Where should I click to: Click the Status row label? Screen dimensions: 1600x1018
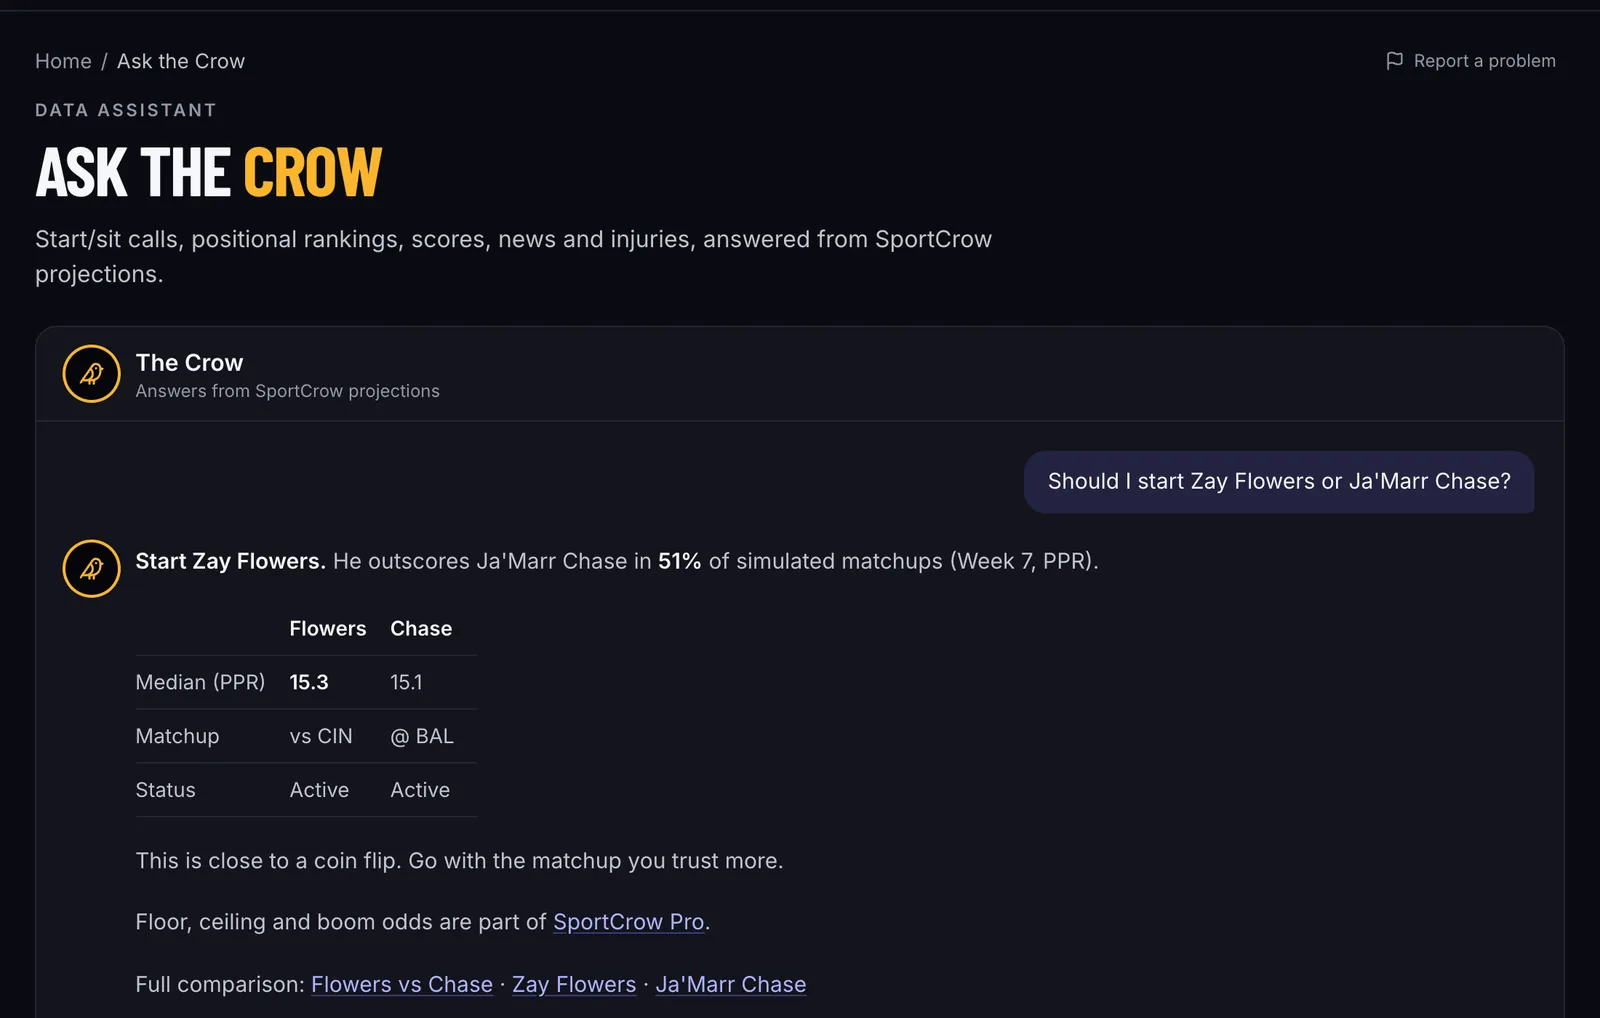(x=165, y=790)
